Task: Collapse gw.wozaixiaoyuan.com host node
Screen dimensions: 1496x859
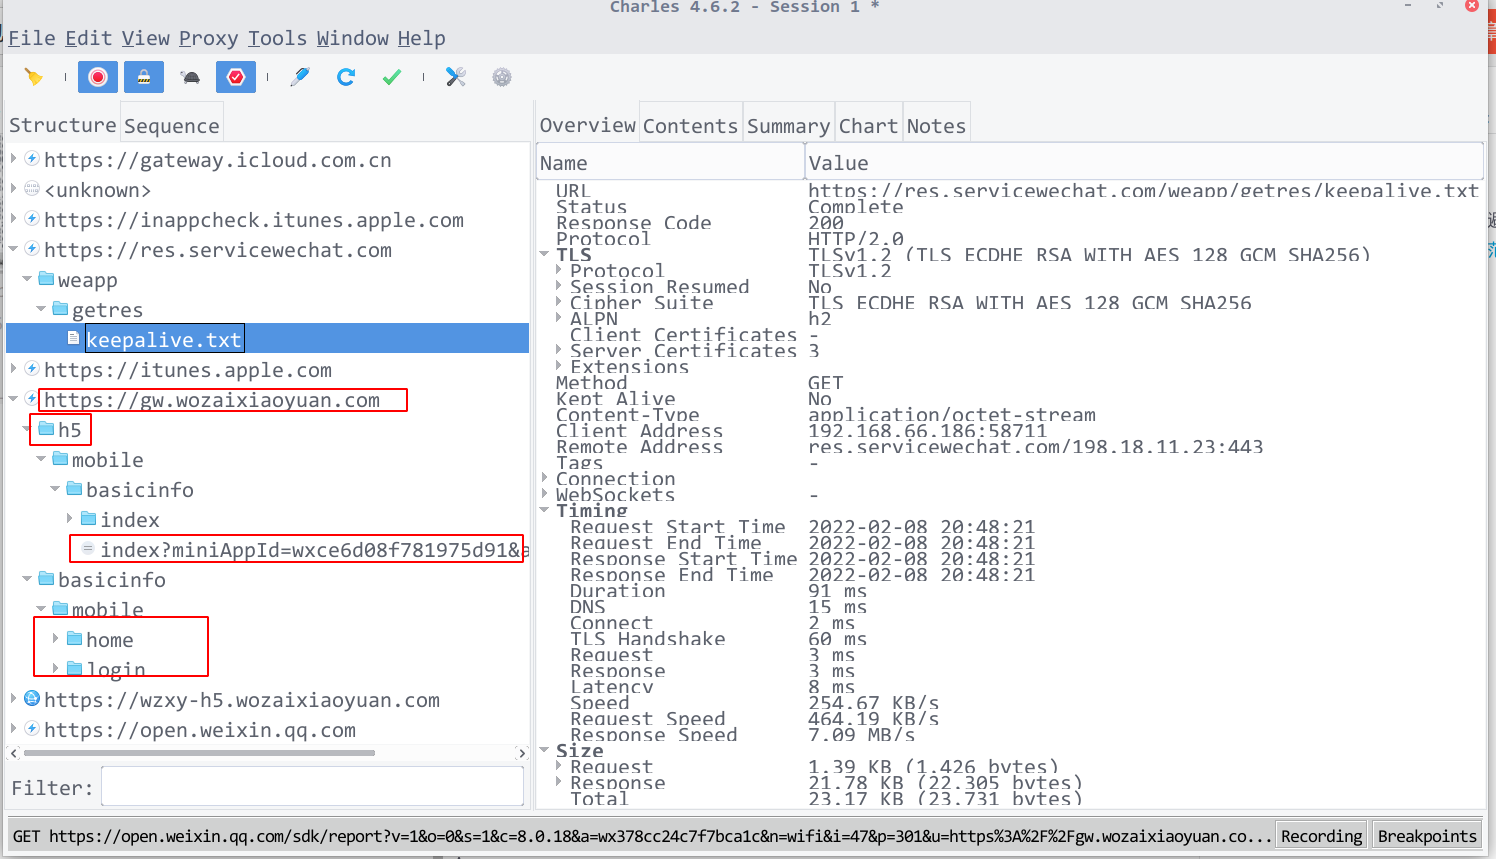Action: pyautogui.click(x=14, y=399)
